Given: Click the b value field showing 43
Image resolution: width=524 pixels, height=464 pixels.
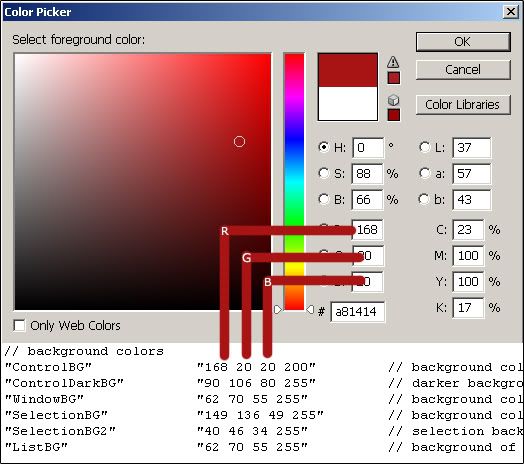Looking at the screenshot, I should click(472, 200).
